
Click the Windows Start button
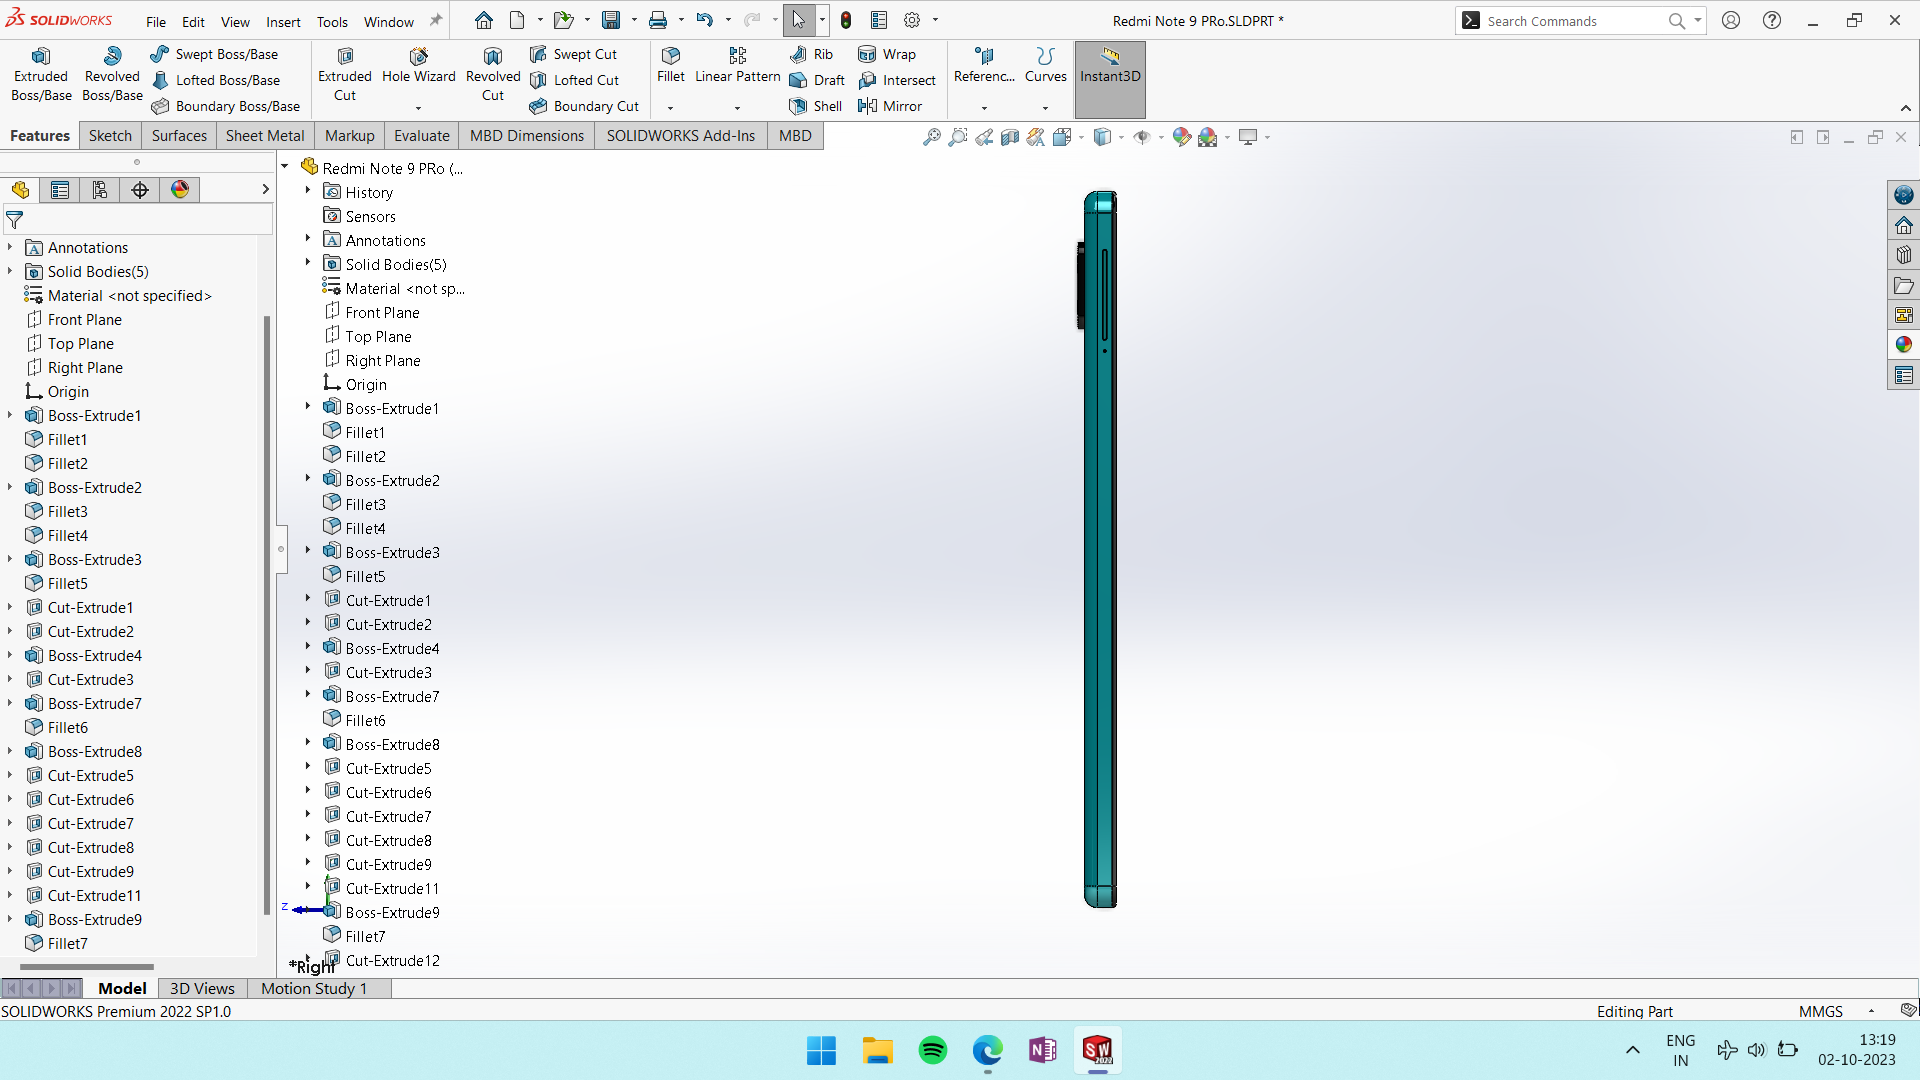click(822, 1050)
